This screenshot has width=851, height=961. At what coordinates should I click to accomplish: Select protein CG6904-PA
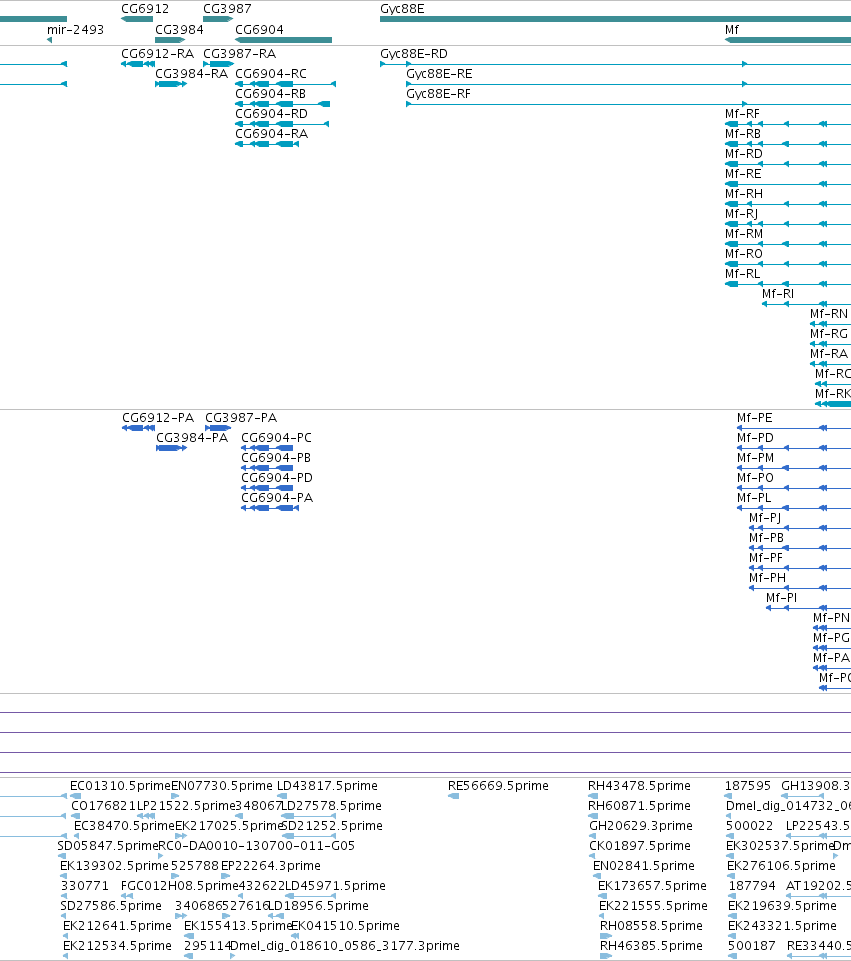277,498
